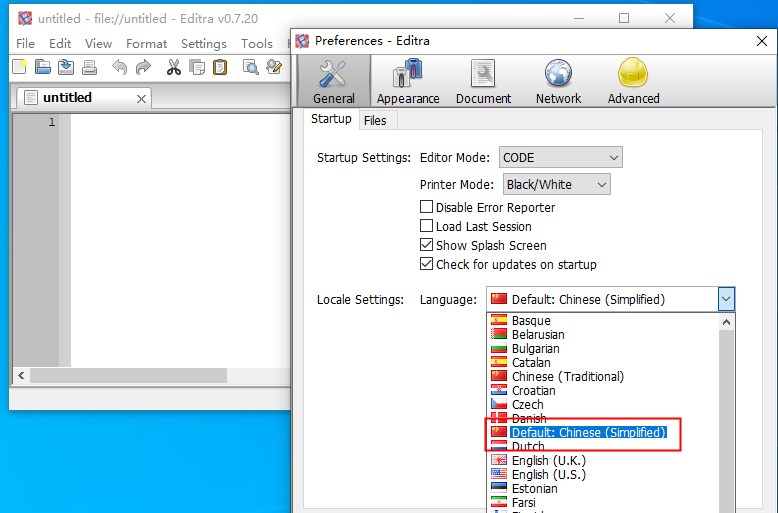This screenshot has height=513, width=778.
Task: Click the editor horizontal scroll-left arrow
Action: pos(21,376)
